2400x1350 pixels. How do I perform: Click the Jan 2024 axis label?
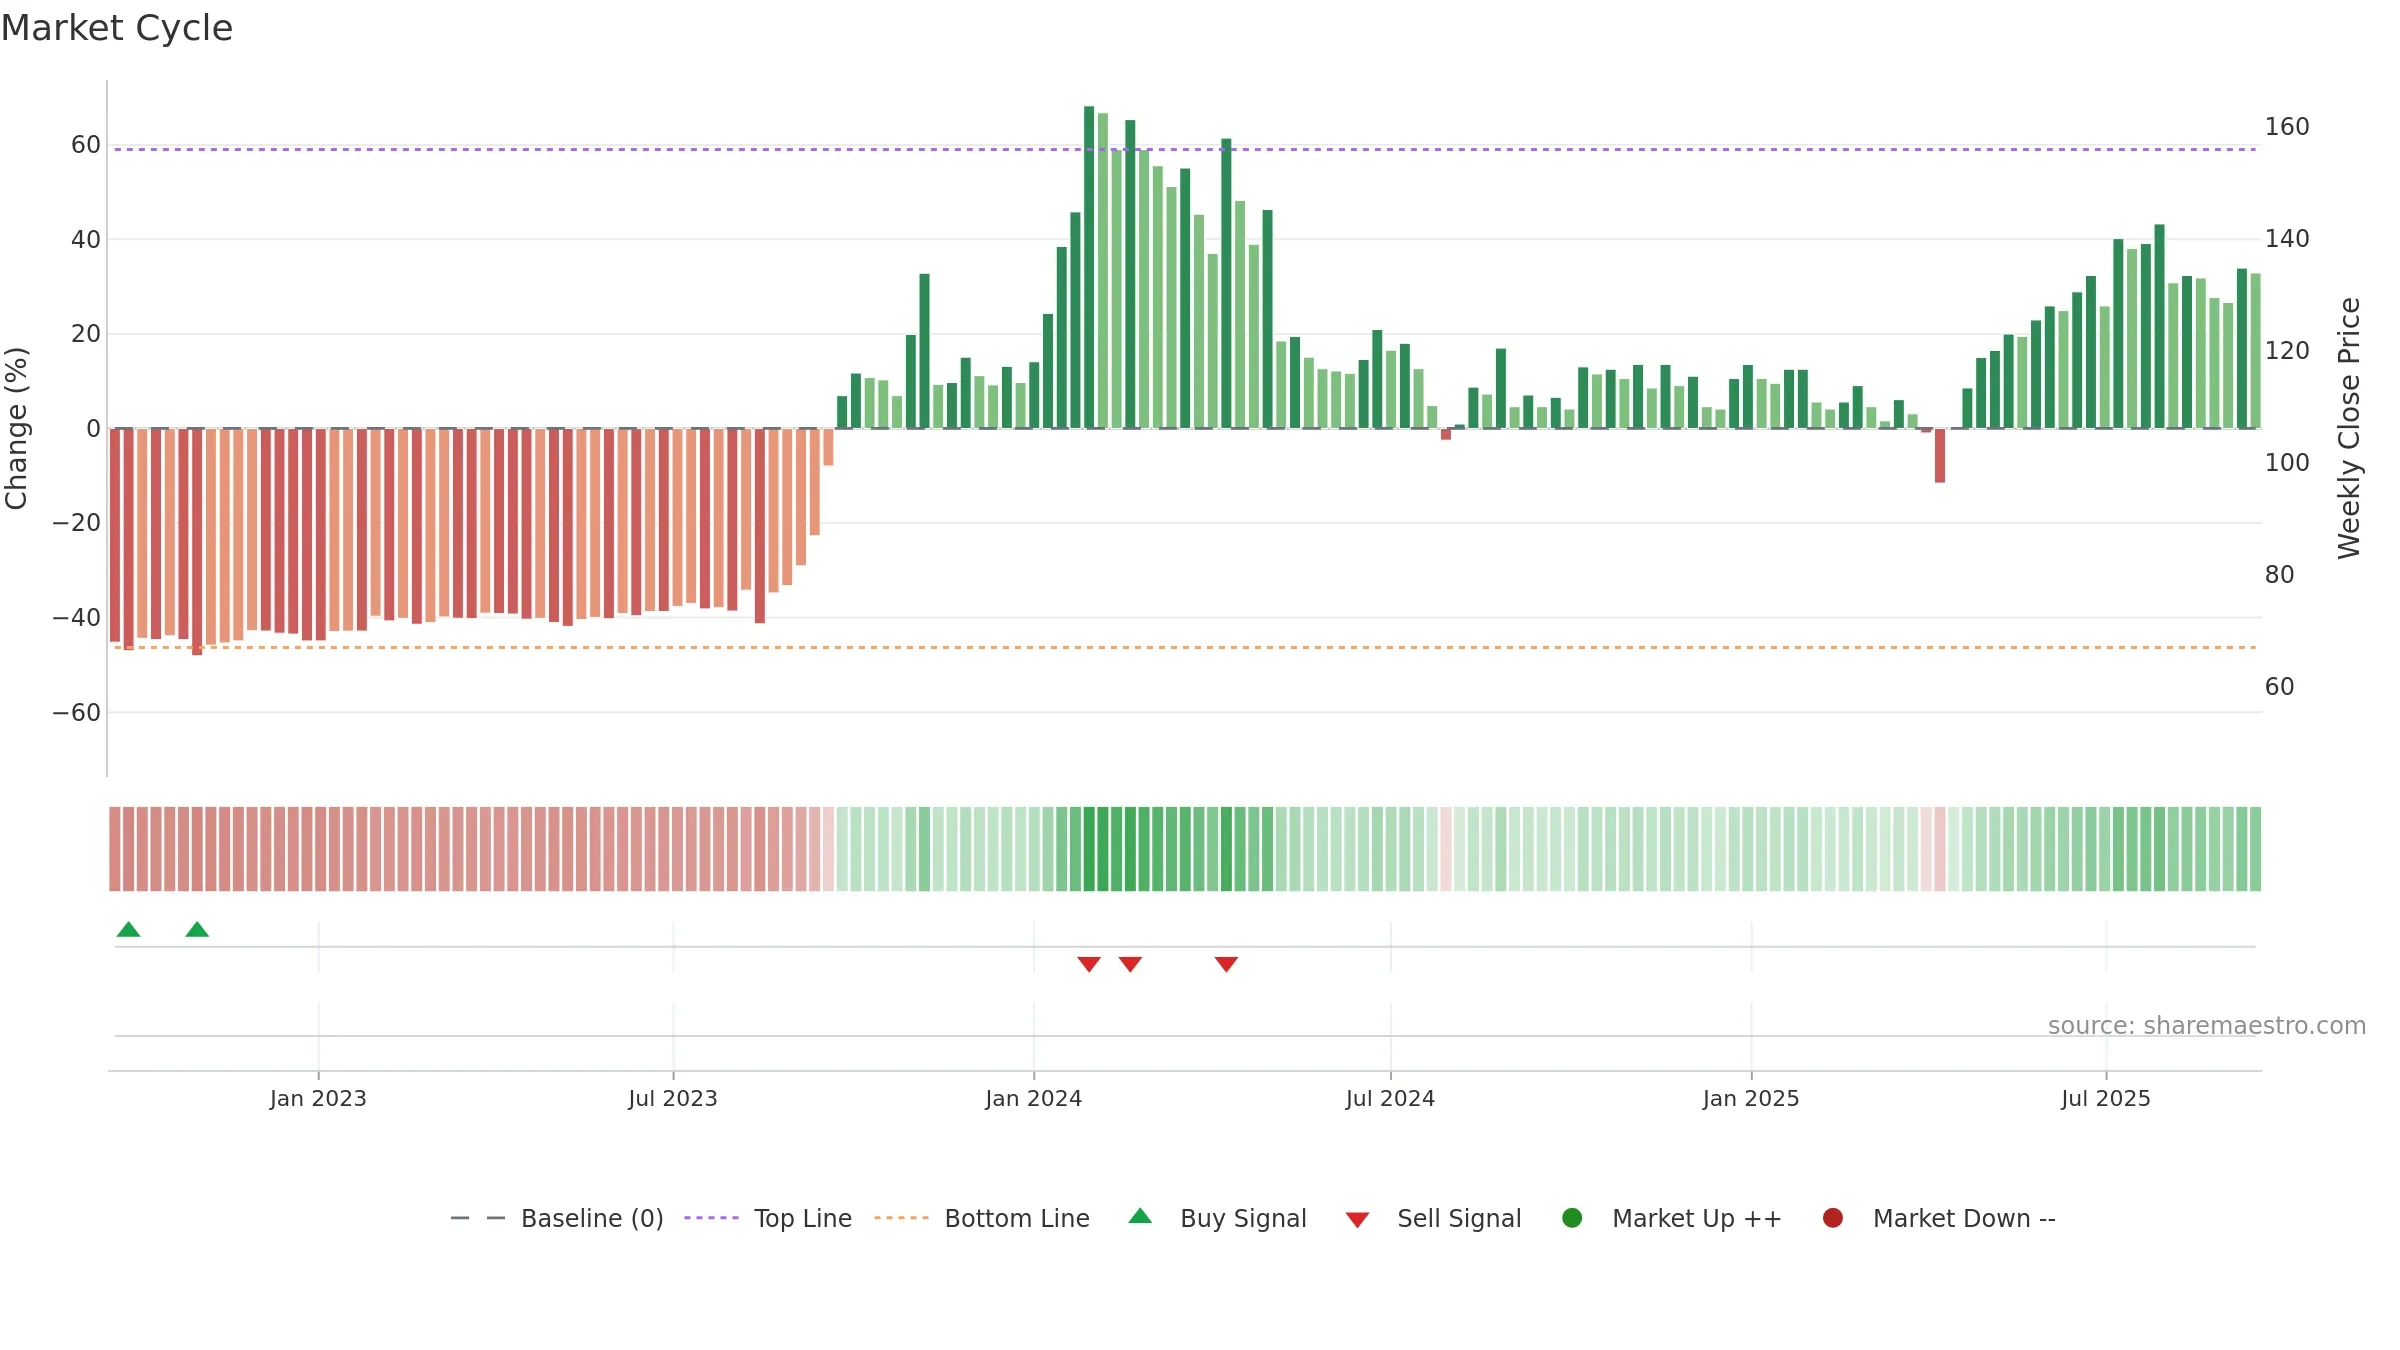click(x=1033, y=1098)
